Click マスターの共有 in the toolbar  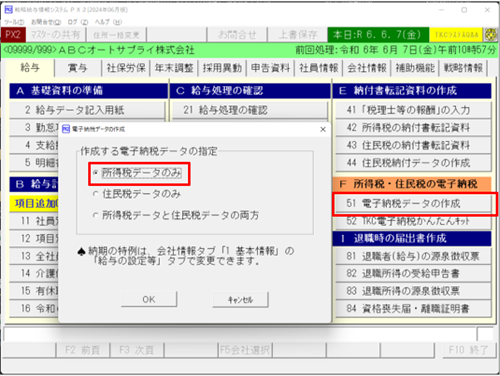pyautogui.click(x=56, y=34)
